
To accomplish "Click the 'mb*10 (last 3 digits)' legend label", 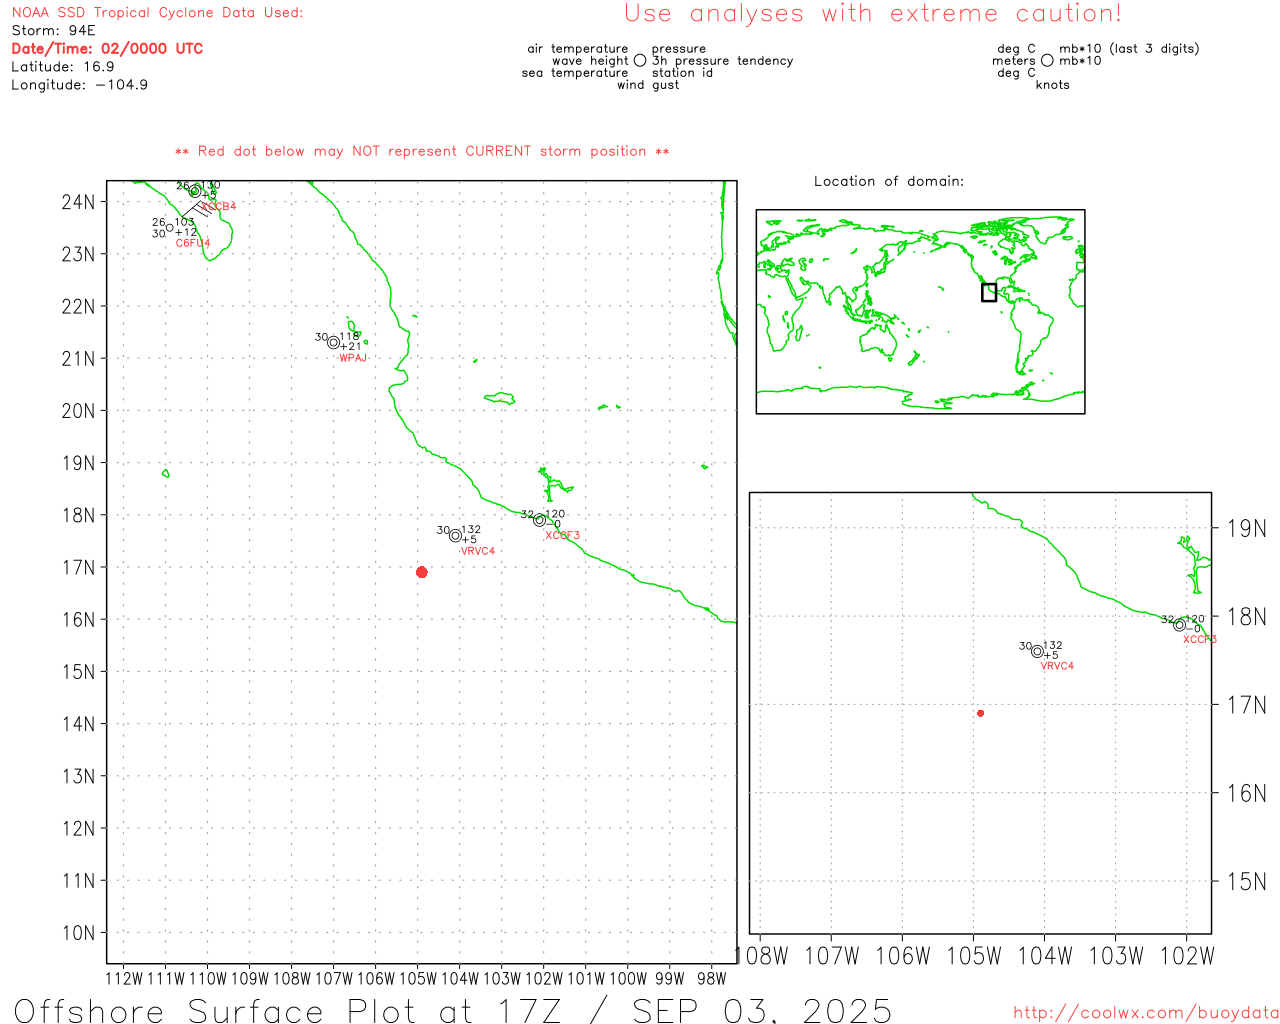I will coord(1129,49).
